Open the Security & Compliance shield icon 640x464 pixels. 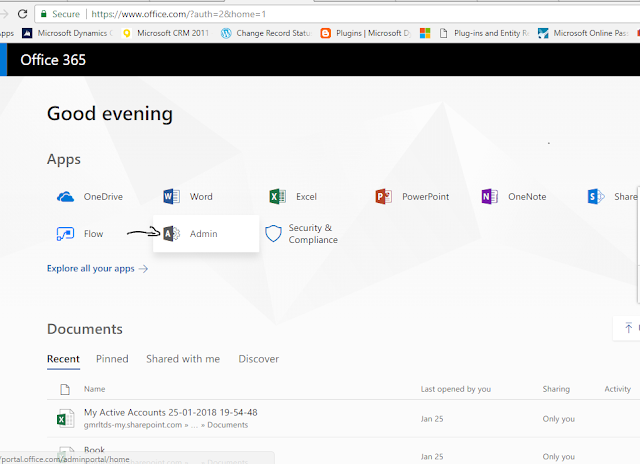click(273, 233)
